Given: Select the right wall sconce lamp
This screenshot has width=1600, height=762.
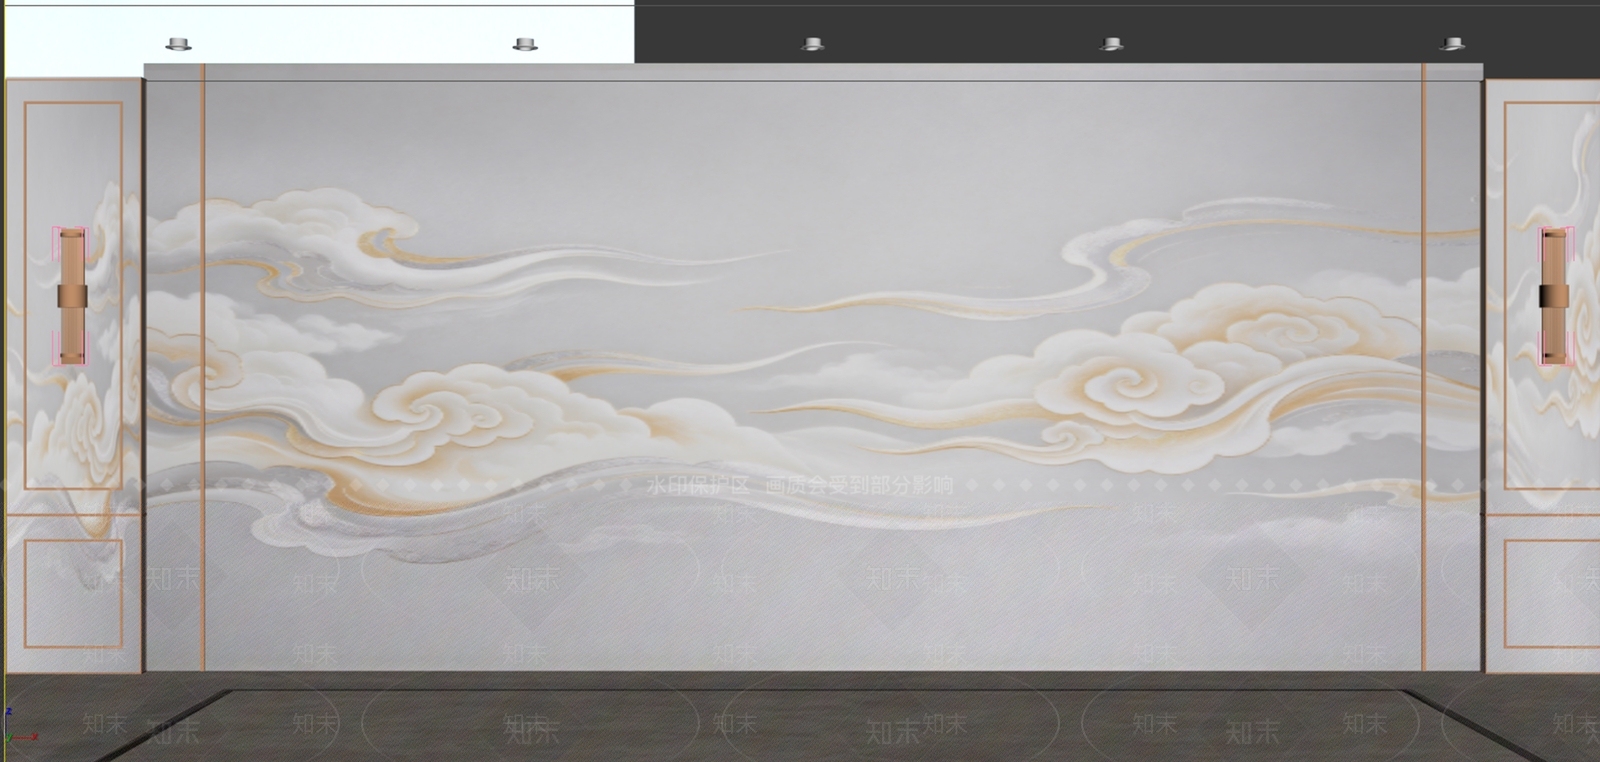Looking at the screenshot, I should [1553, 296].
